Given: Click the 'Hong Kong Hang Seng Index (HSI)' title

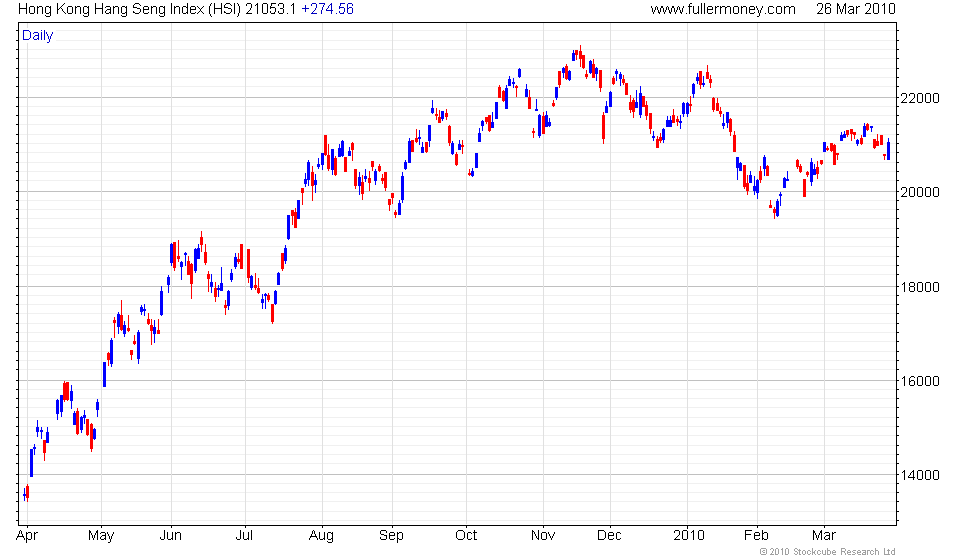Looking at the screenshot, I should pos(129,9).
